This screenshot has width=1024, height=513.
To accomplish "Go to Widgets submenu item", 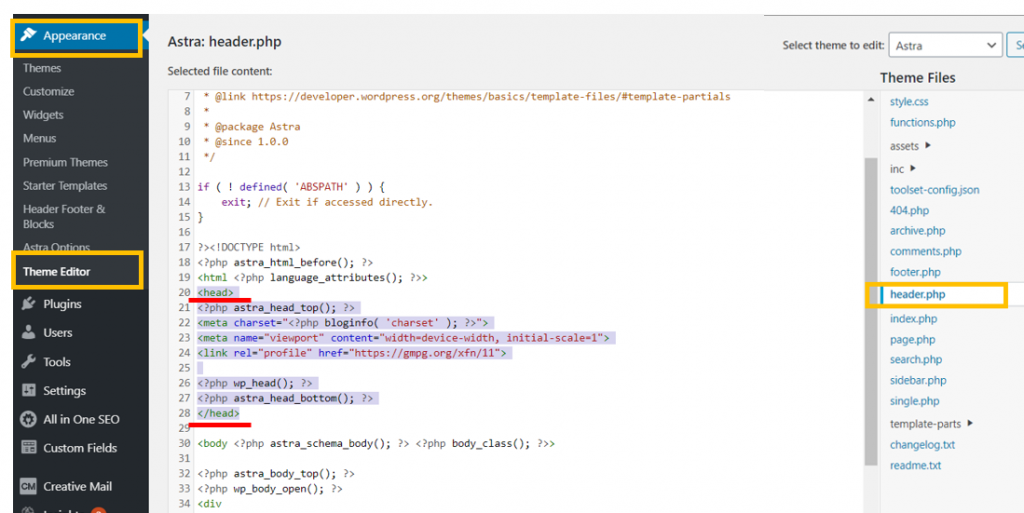I will (x=43, y=115).
